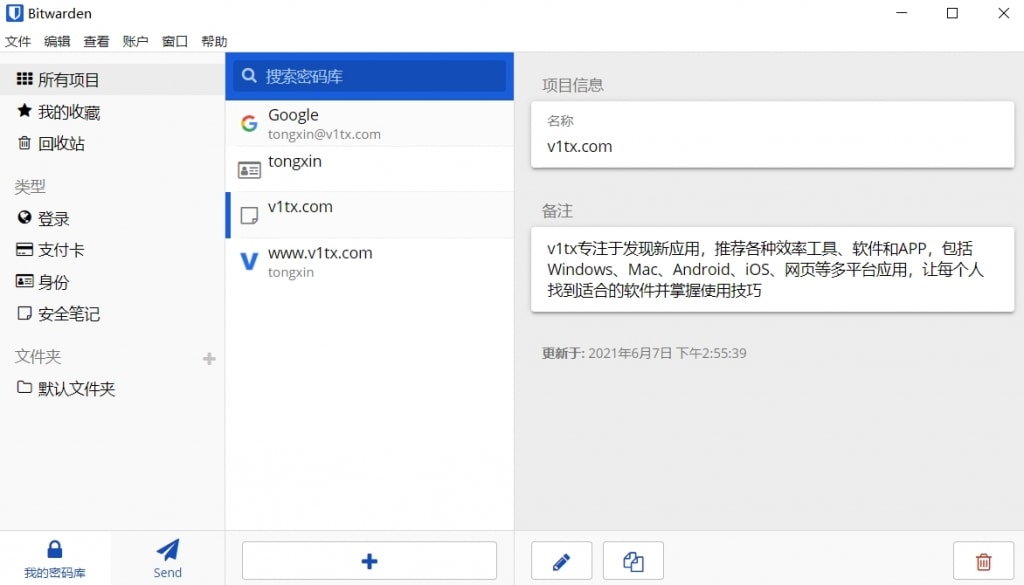Select the Google login entry
Image resolution: width=1024 pixels, height=585 pixels.
pyautogui.click(x=370, y=123)
